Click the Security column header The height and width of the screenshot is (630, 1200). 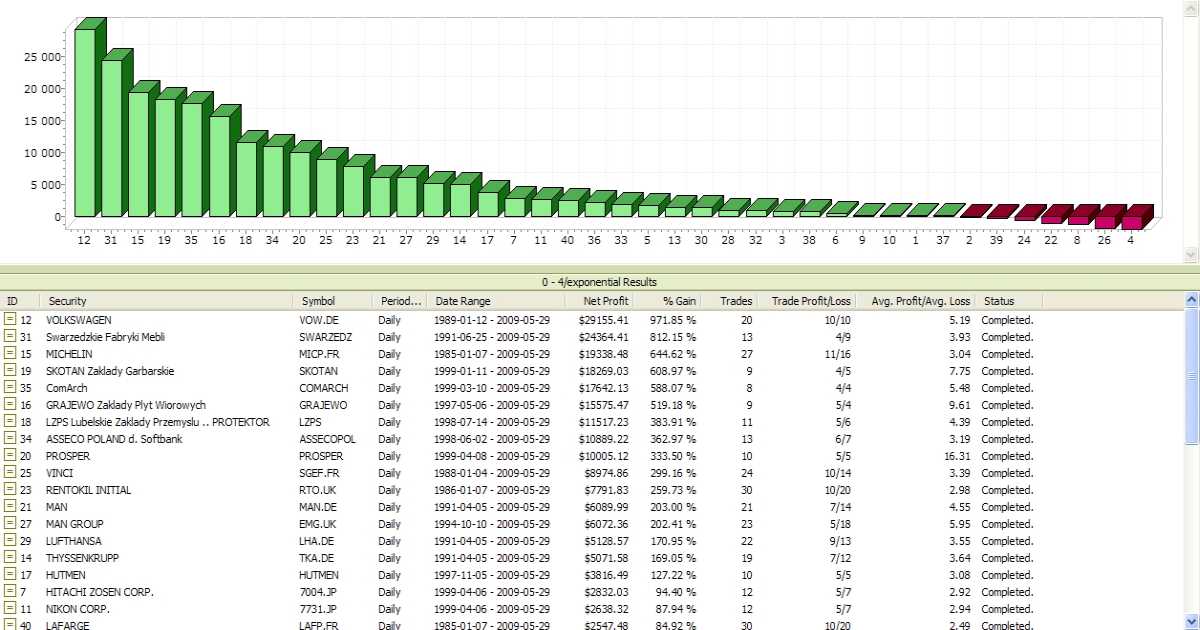(x=68, y=301)
